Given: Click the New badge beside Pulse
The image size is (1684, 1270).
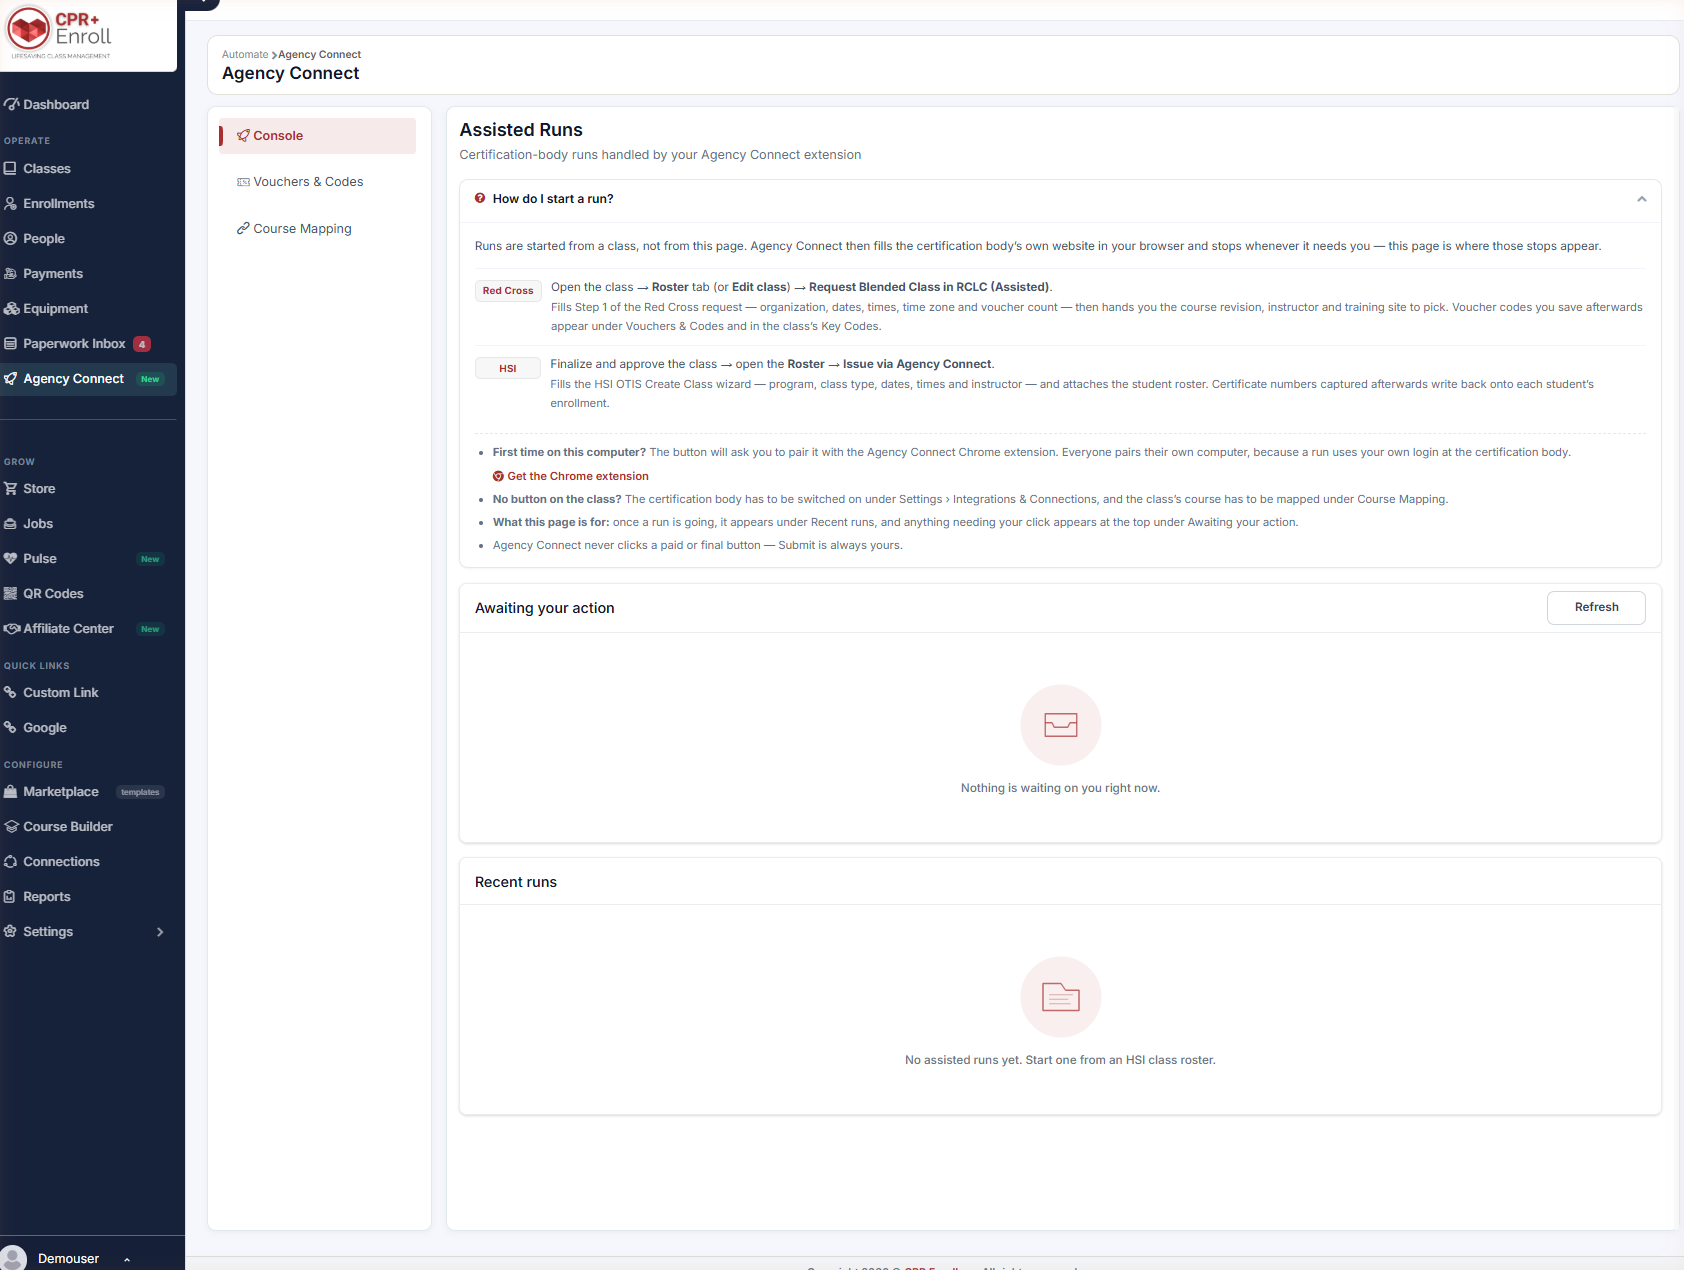Looking at the screenshot, I should coord(150,559).
